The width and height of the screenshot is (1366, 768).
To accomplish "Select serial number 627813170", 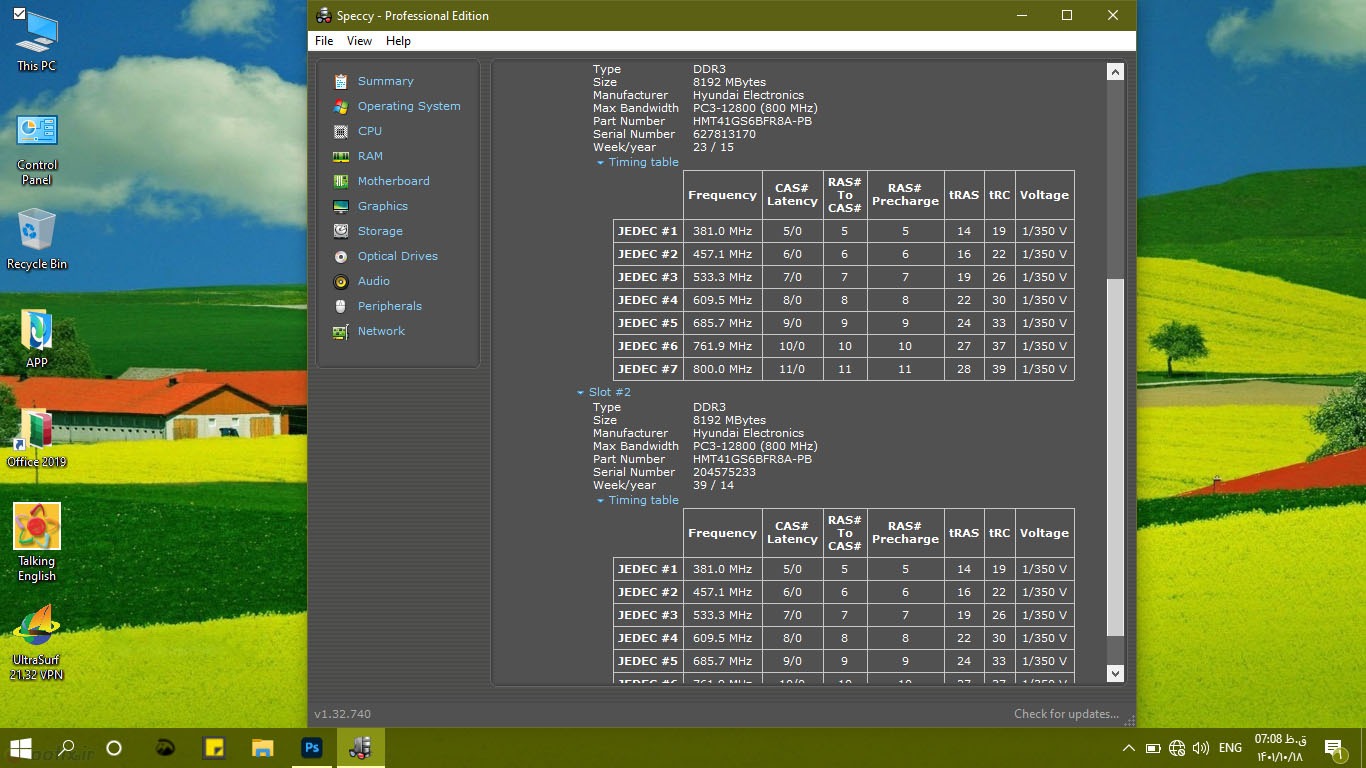I will [724, 134].
